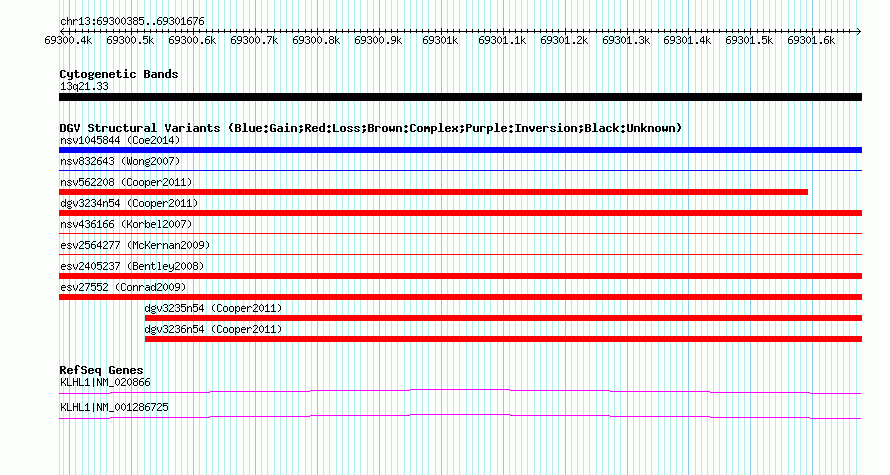Click the thin blue nsv832643 line
Image resolution: width=890 pixels, height=475 pixels.
[x=460, y=170]
